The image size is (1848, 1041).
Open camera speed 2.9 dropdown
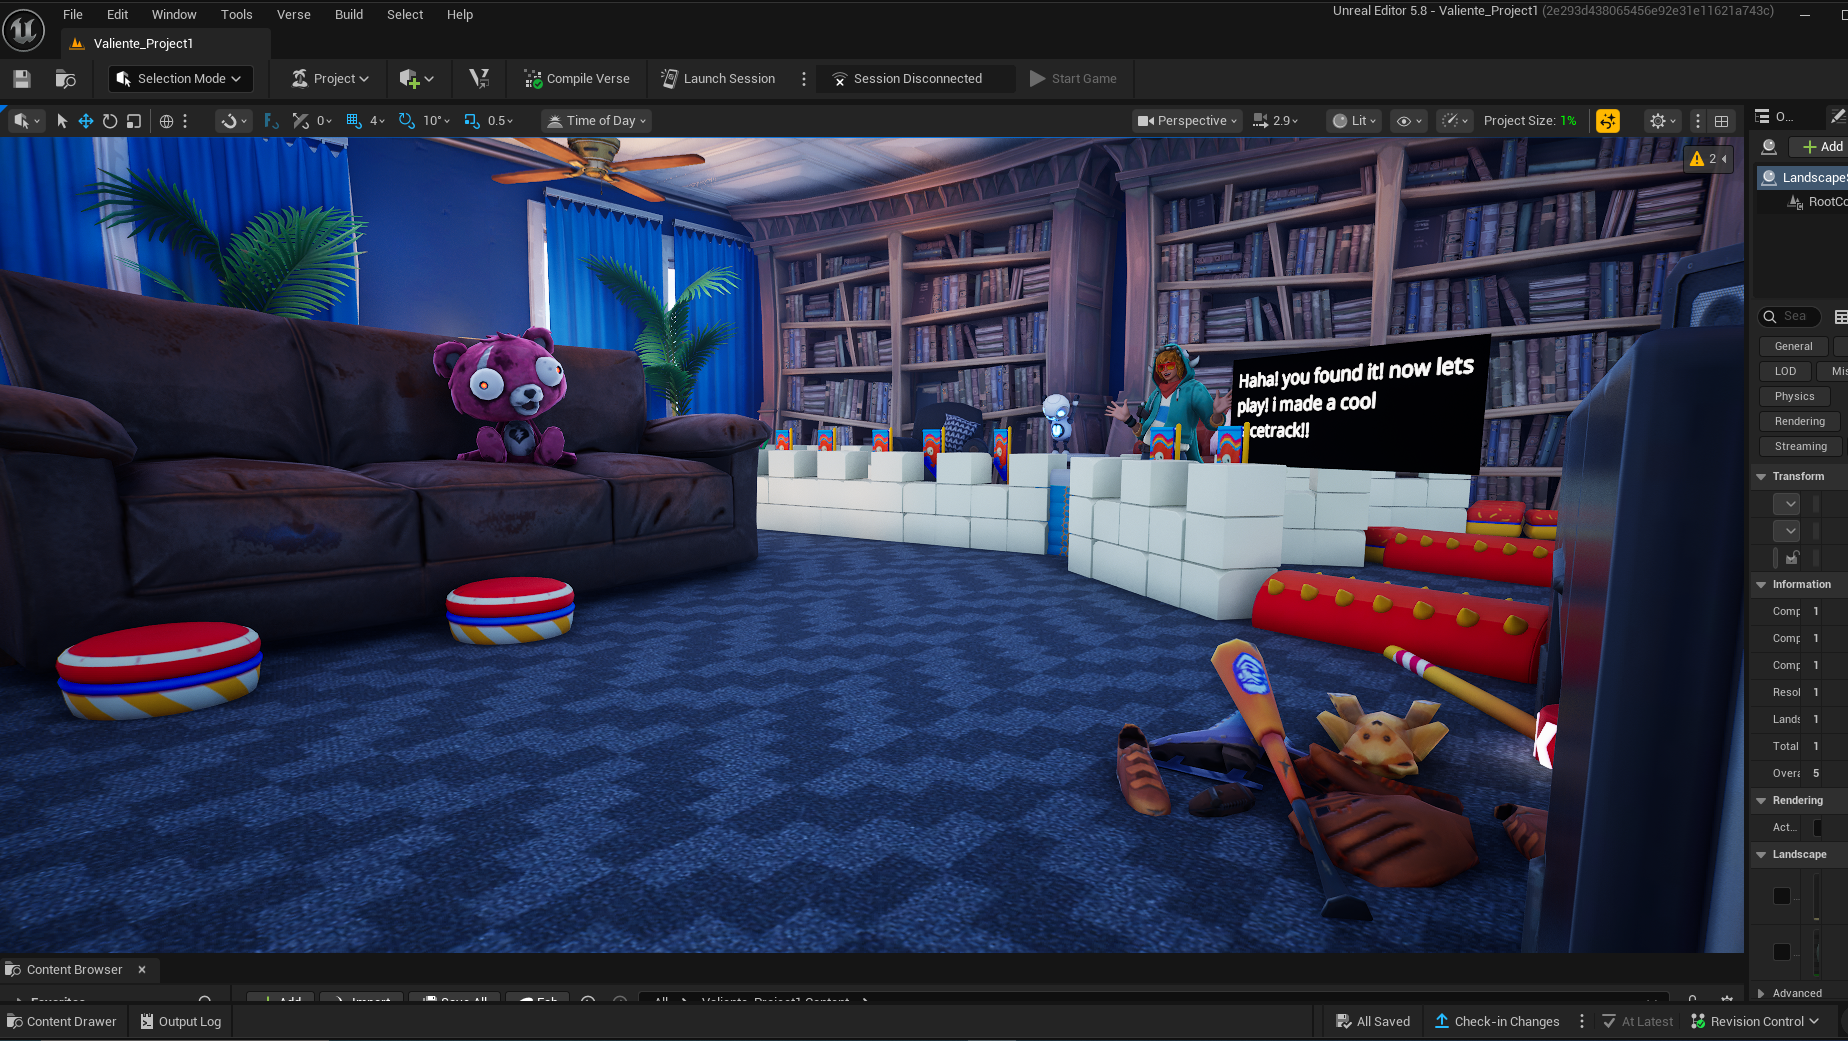coord(1276,121)
